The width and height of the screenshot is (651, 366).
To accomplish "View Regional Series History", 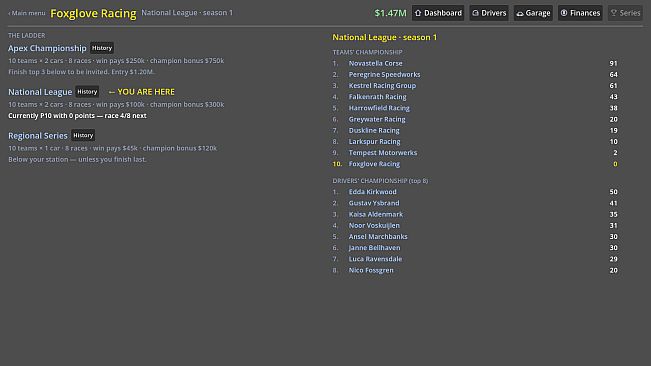I will click(x=83, y=135).
